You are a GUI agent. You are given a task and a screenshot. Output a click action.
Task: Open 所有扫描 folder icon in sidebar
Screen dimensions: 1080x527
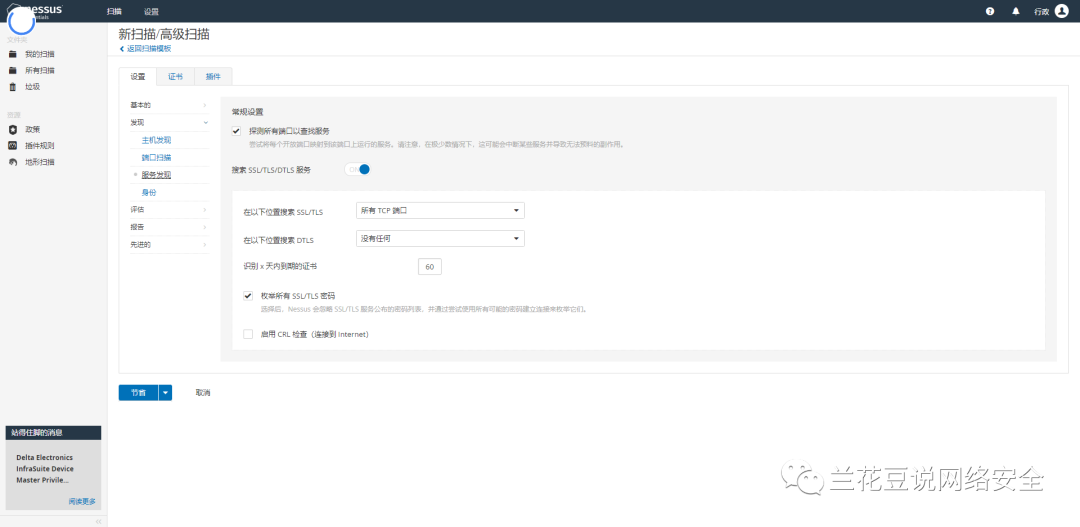(13, 70)
